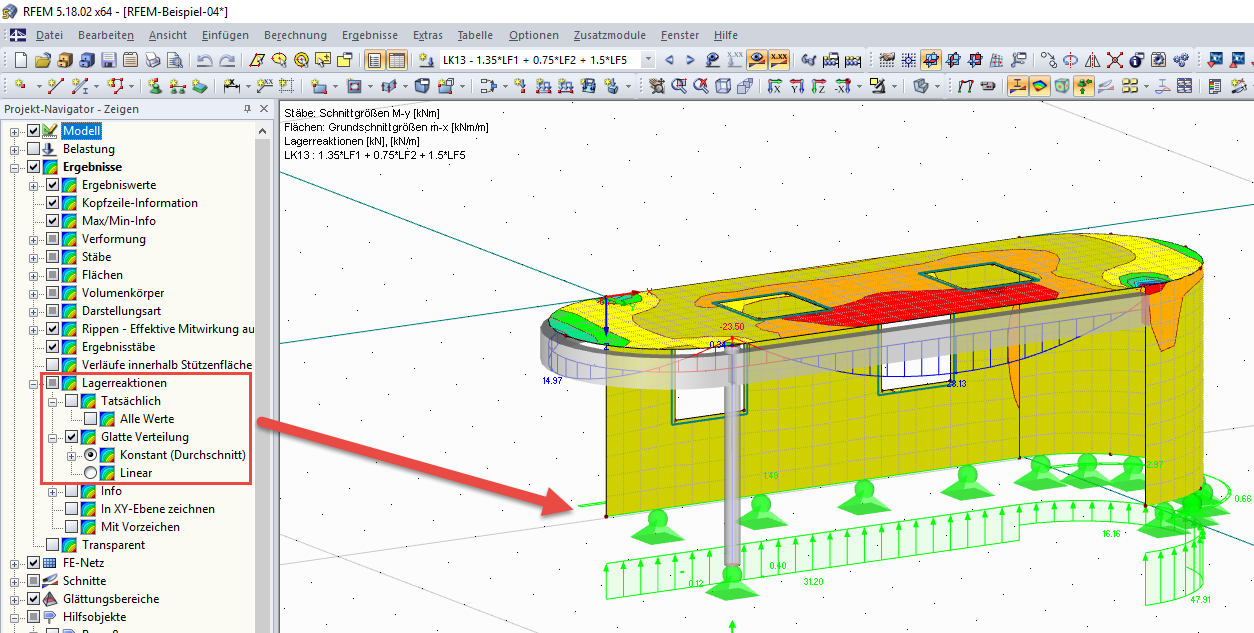The width and height of the screenshot is (1254, 633).
Task: Toggle the Kopfzeile-Information checkbox
Action: pos(53,203)
